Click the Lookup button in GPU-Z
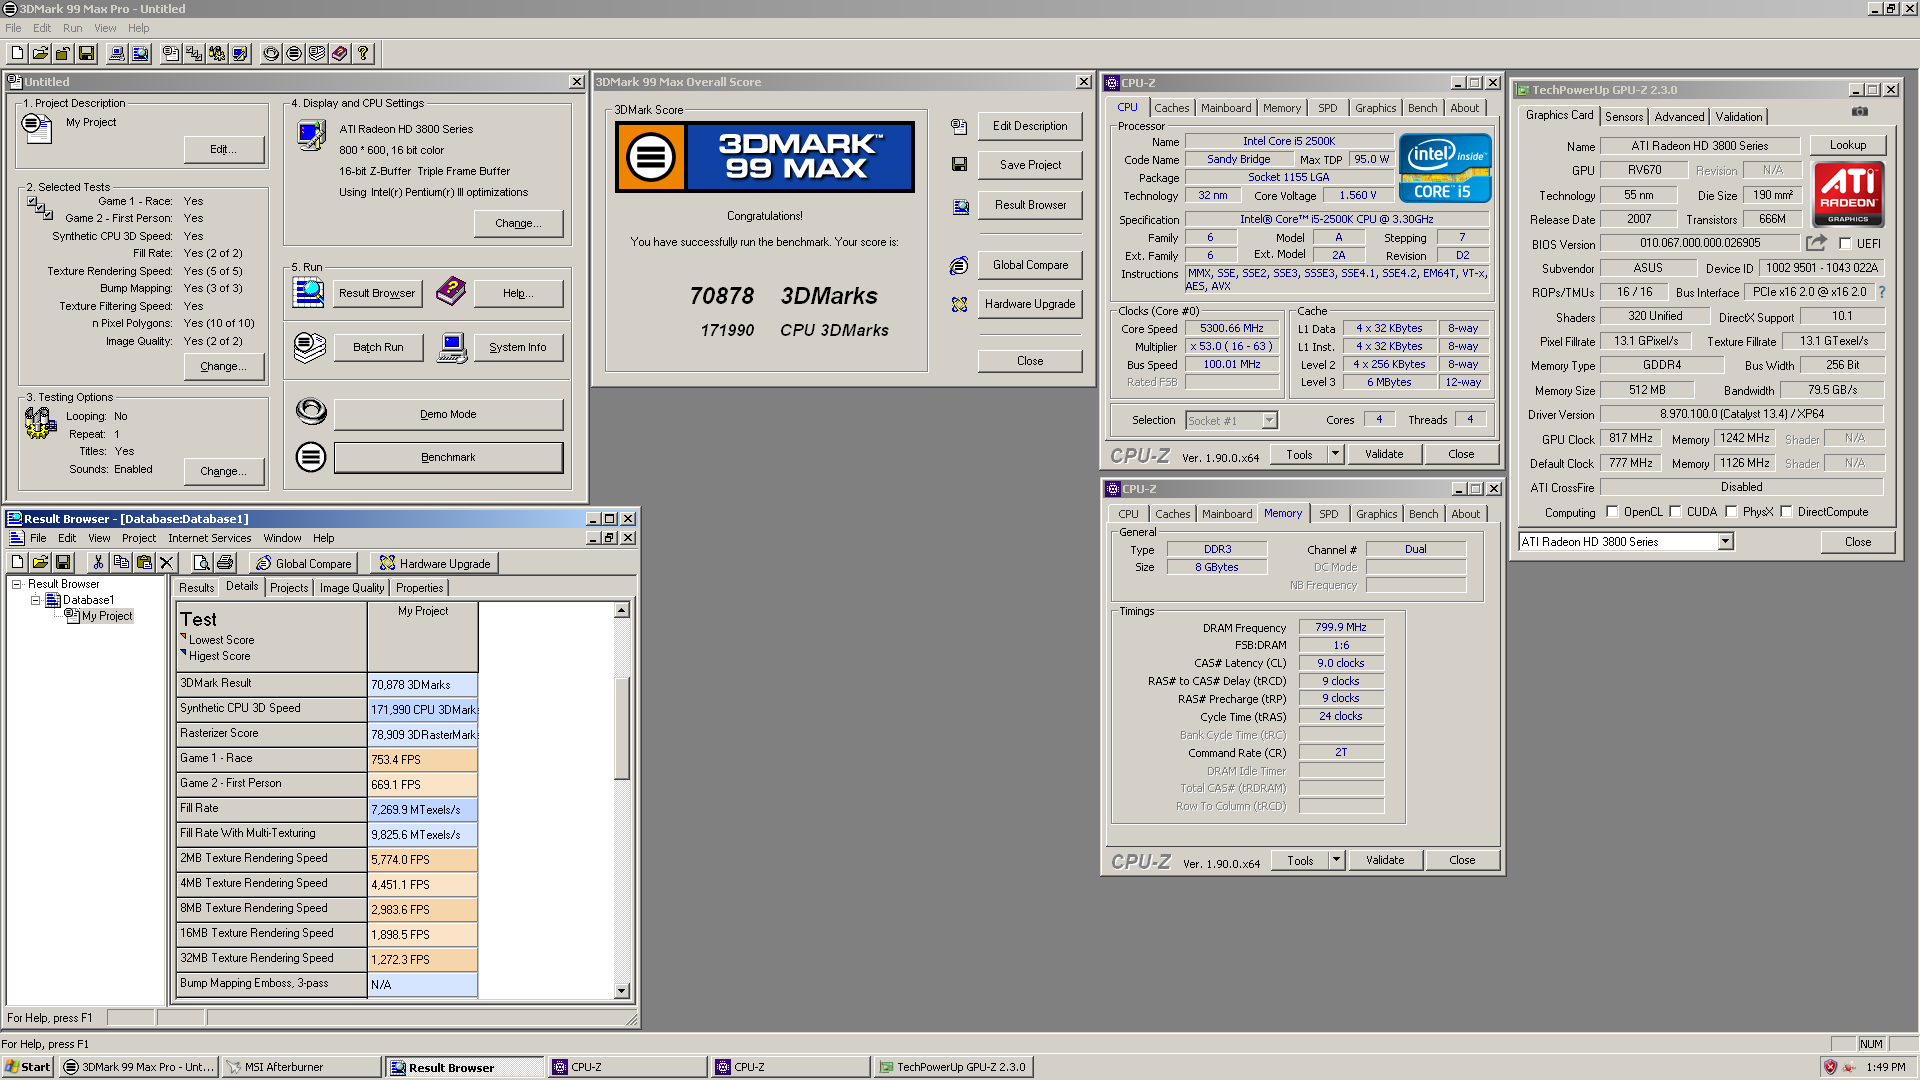 tap(1848, 145)
